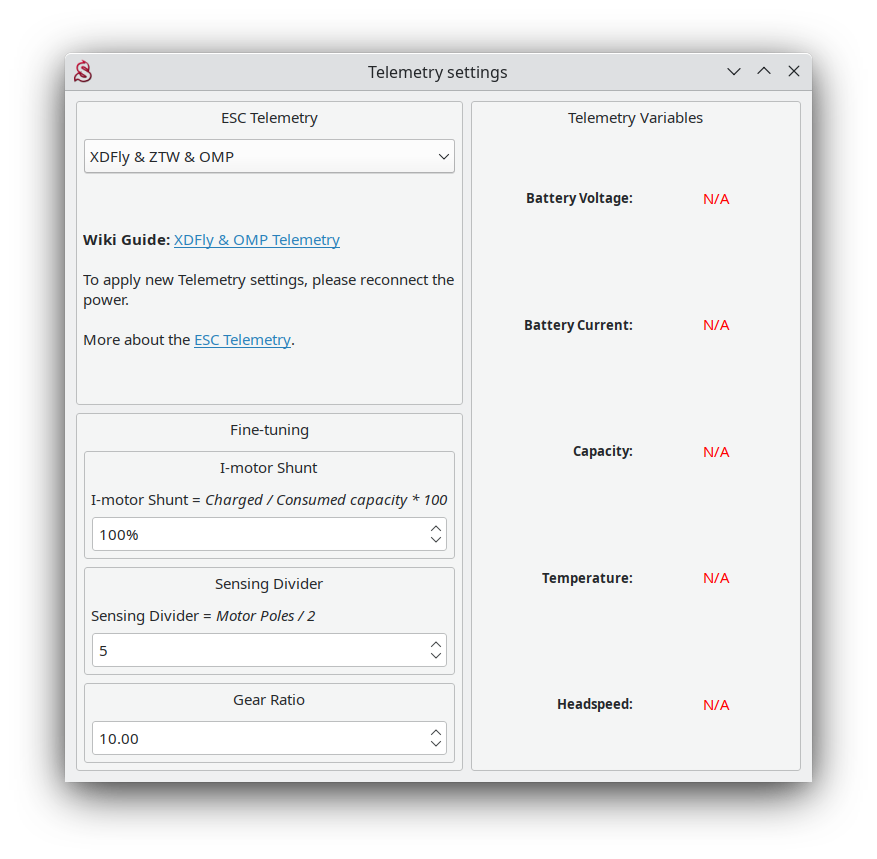
Task: Click the app logo icon in title bar
Action: [x=83, y=72]
